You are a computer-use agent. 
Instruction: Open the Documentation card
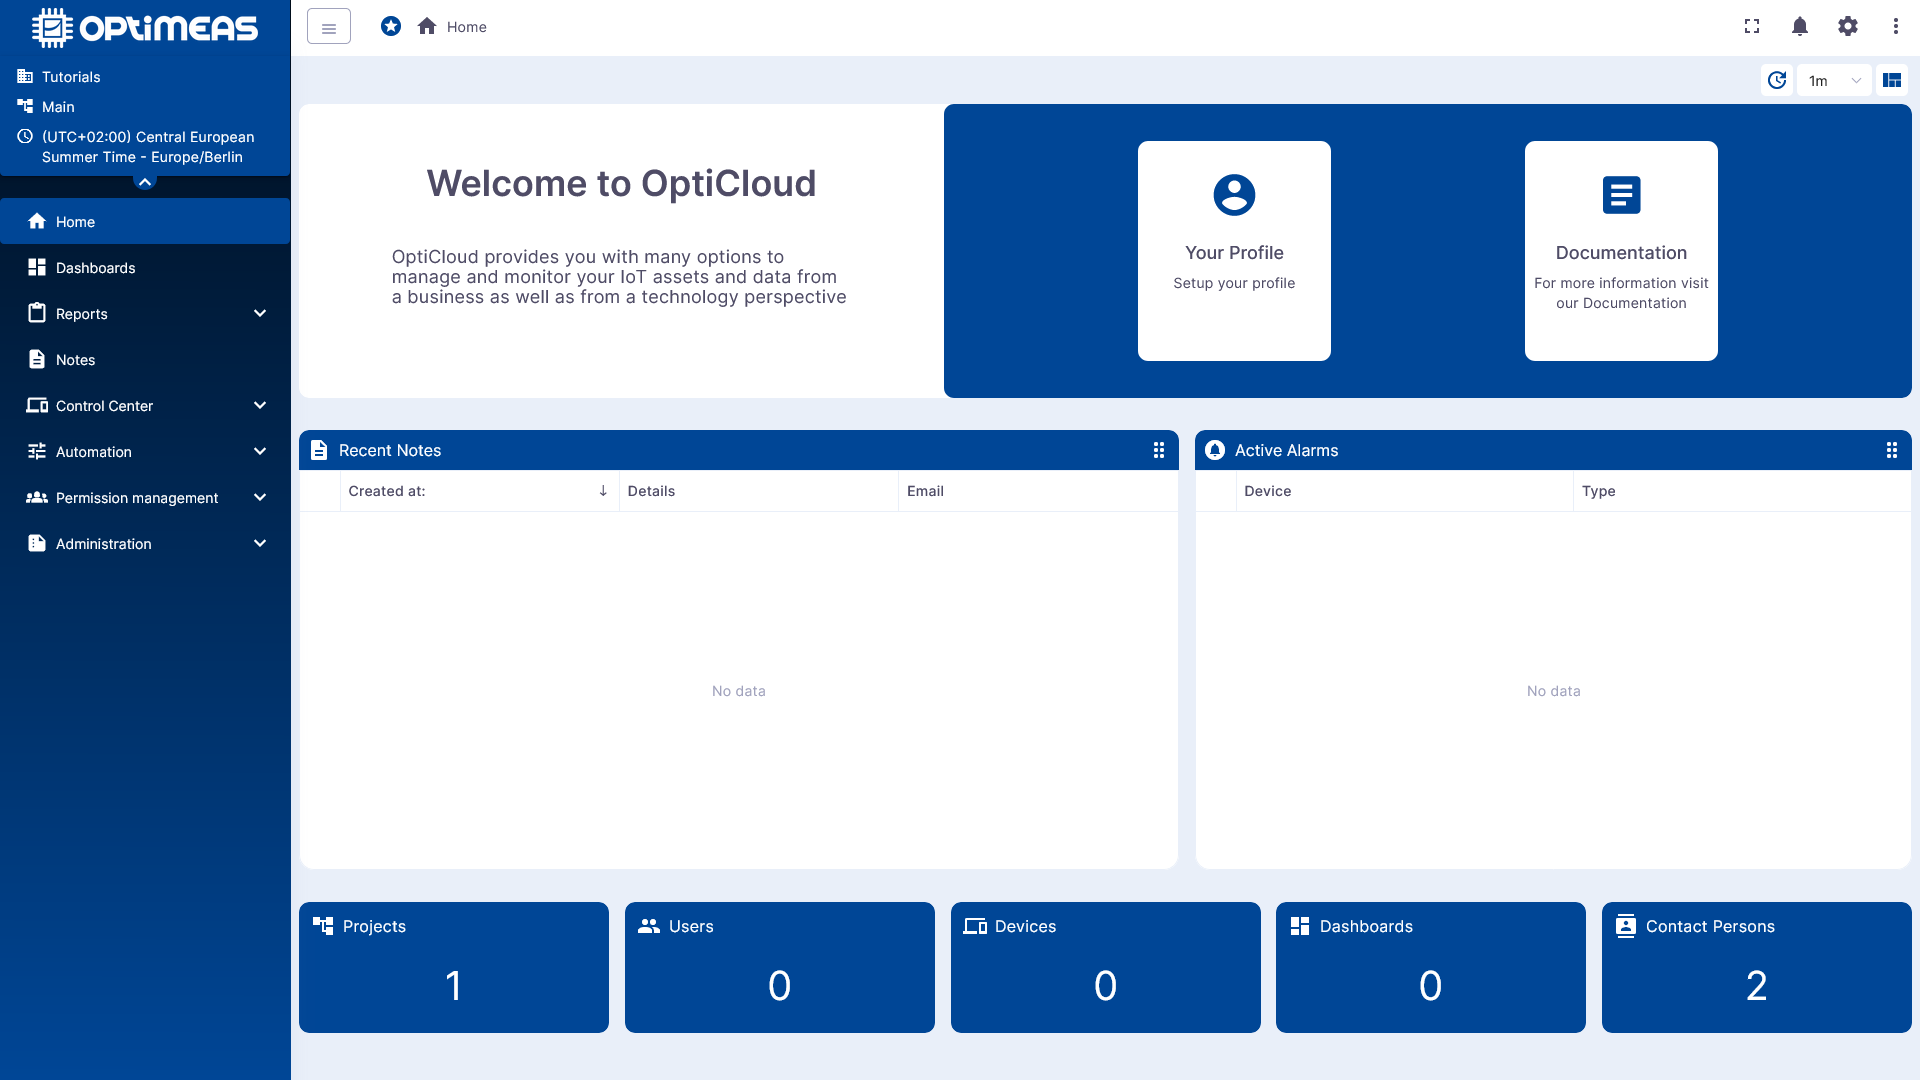[1621, 251]
